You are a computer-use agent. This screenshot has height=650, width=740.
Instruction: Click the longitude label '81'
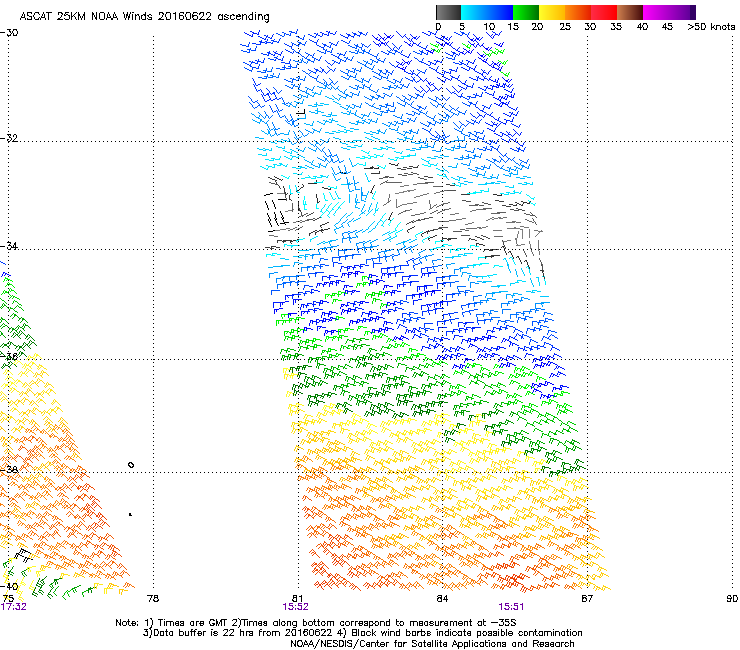(297, 599)
